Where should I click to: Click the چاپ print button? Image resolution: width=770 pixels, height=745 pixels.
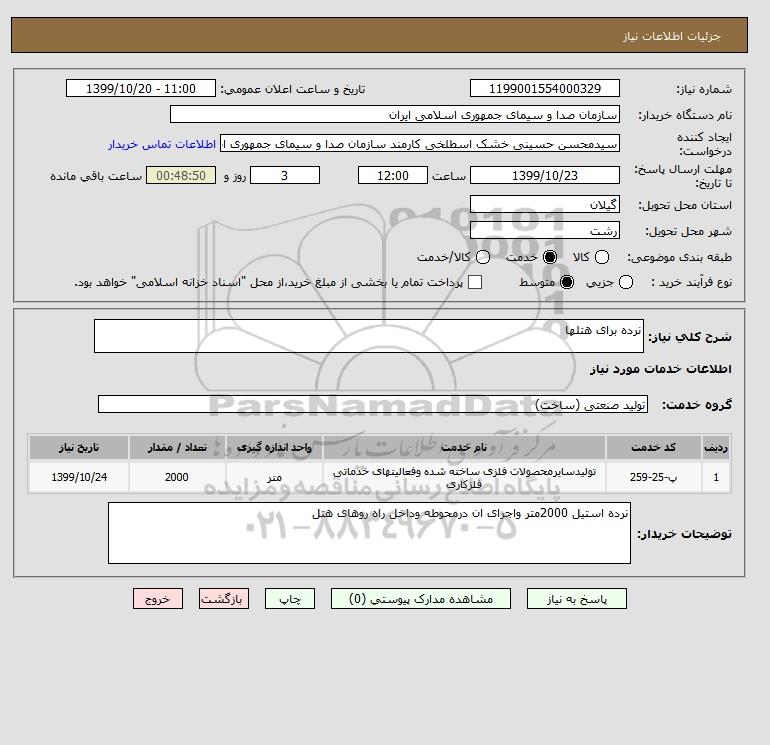click(290, 599)
